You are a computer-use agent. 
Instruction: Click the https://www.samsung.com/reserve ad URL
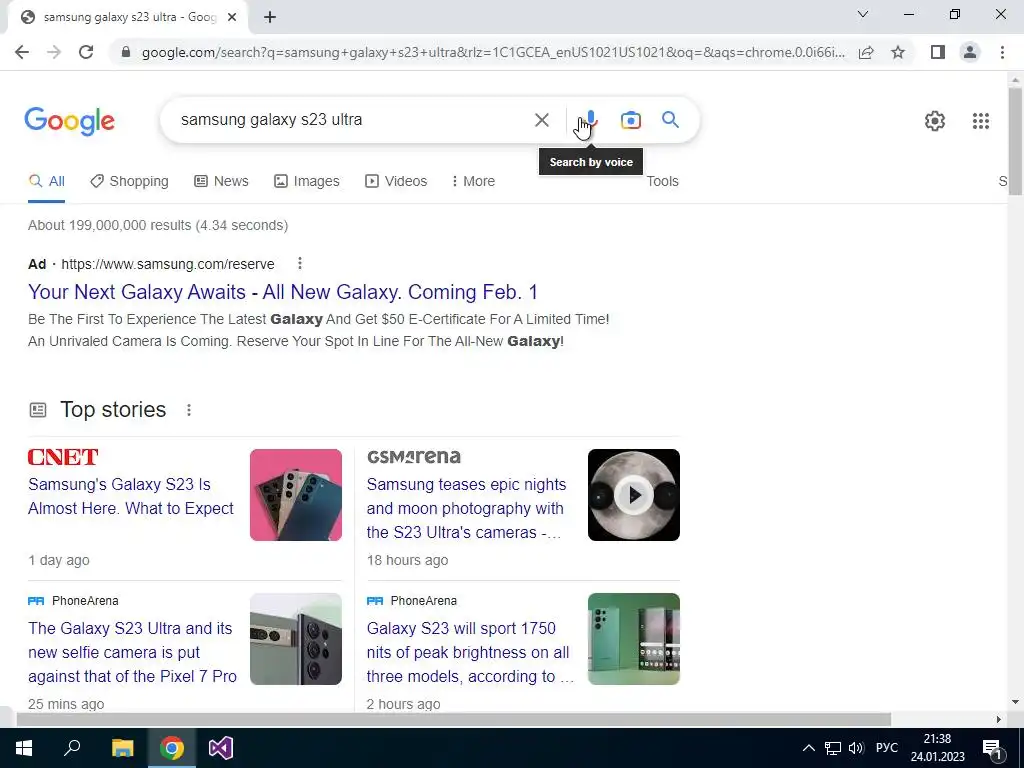(168, 264)
